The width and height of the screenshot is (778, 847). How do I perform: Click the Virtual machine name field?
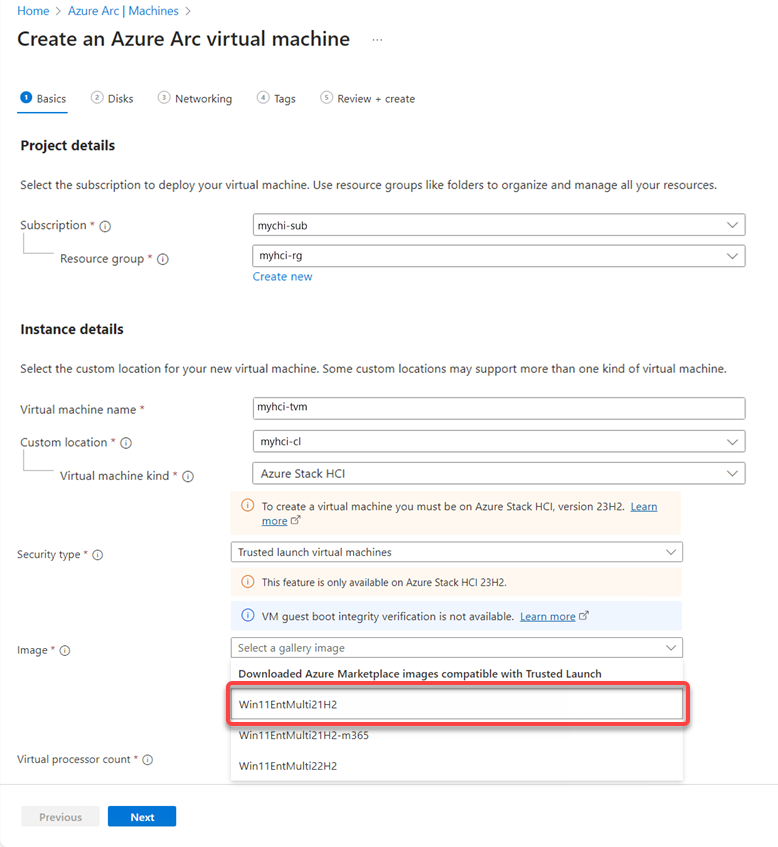[499, 408]
